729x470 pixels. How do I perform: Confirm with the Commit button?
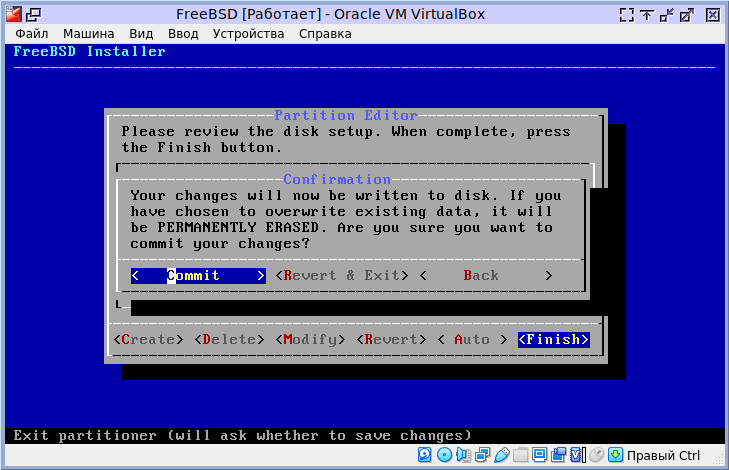point(198,276)
